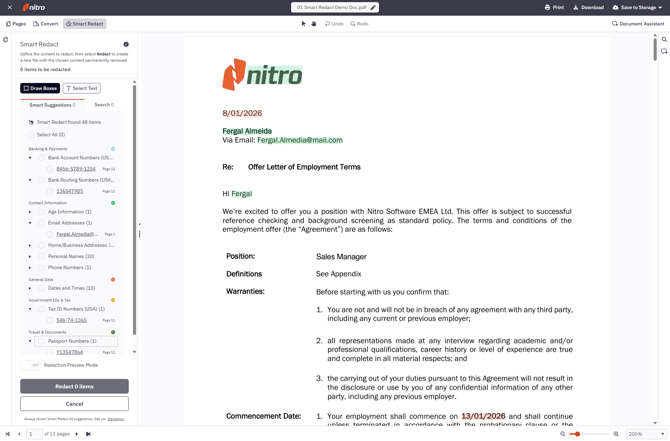Adjust the zoom slider handle
This screenshot has width=670, height=441.
click(577, 434)
